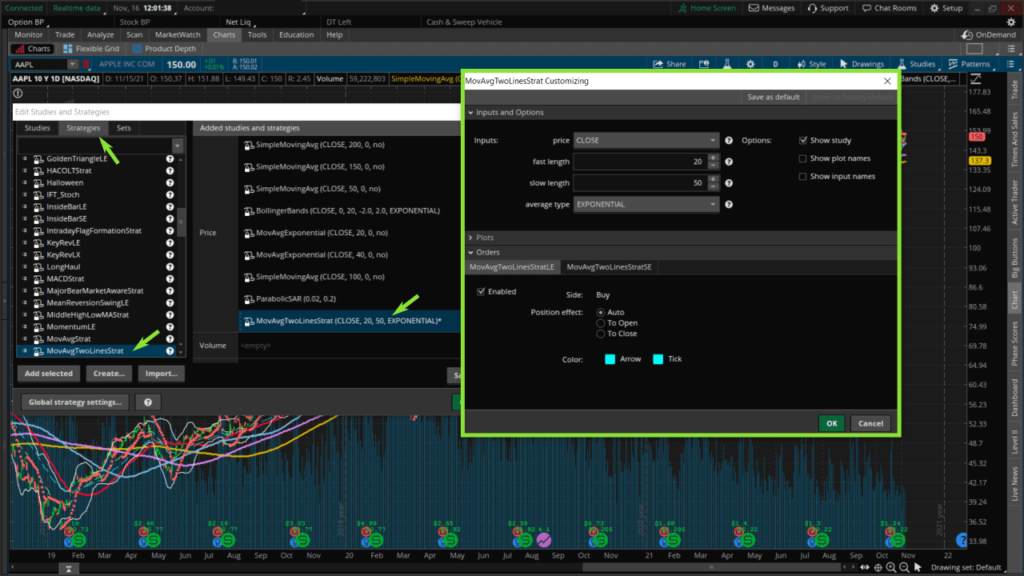Open average type EXPONENTIAL dropdown

(646, 204)
